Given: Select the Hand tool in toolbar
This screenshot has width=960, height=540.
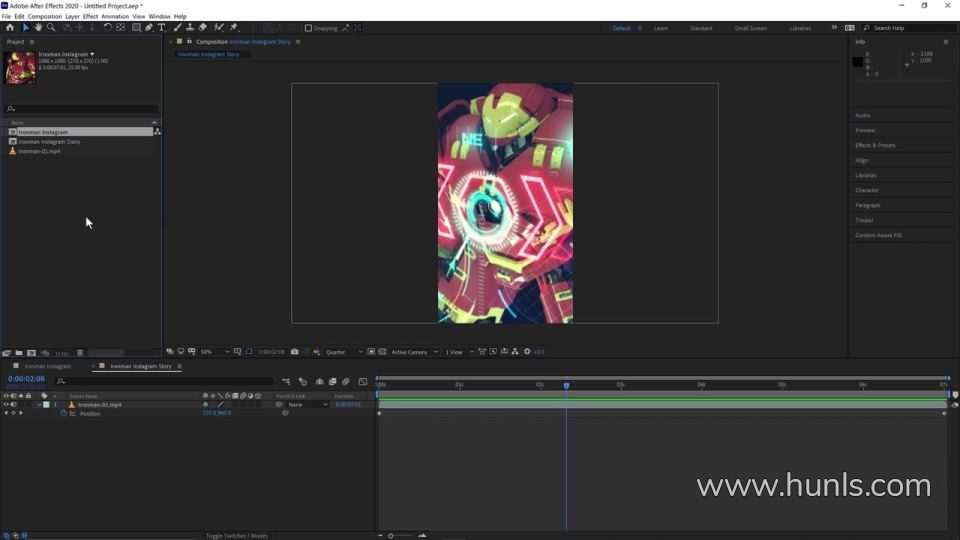Looking at the screenshot, I should (x=39, y=28).
